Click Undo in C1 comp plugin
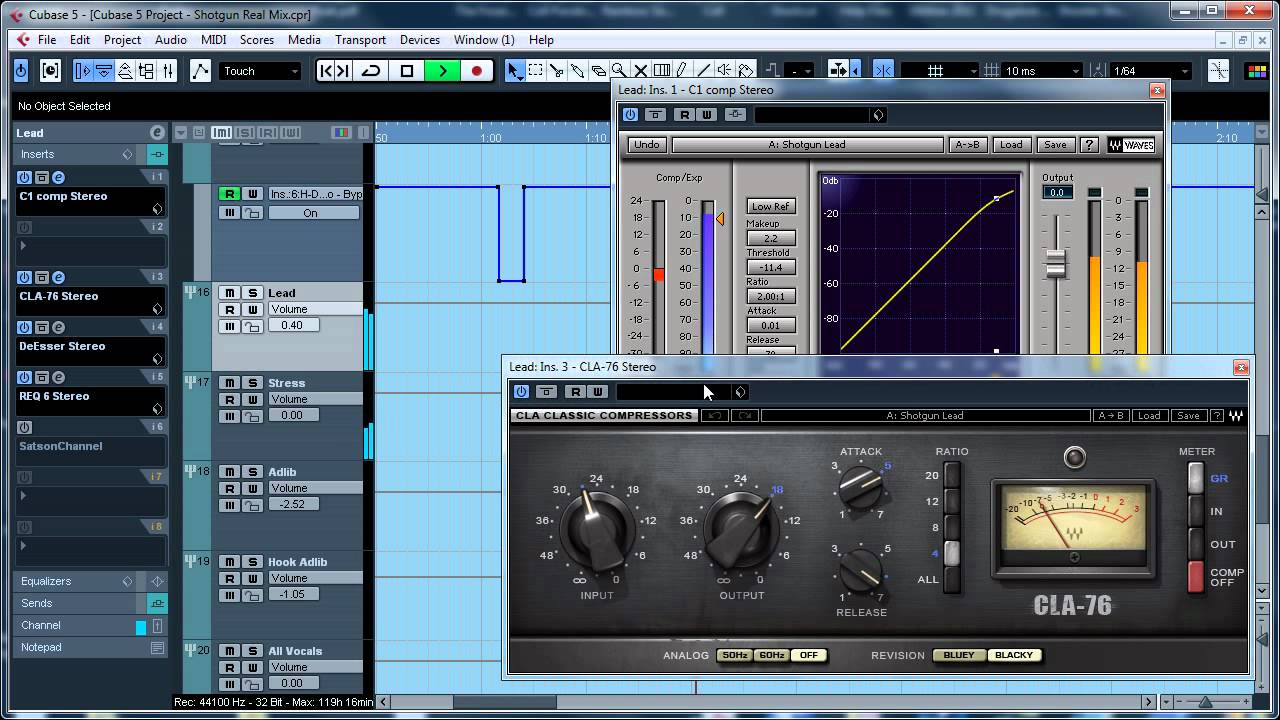Image resolution: width=1280 pixels, height=720 pixels. pyautogui.click(x=647, y=145)
